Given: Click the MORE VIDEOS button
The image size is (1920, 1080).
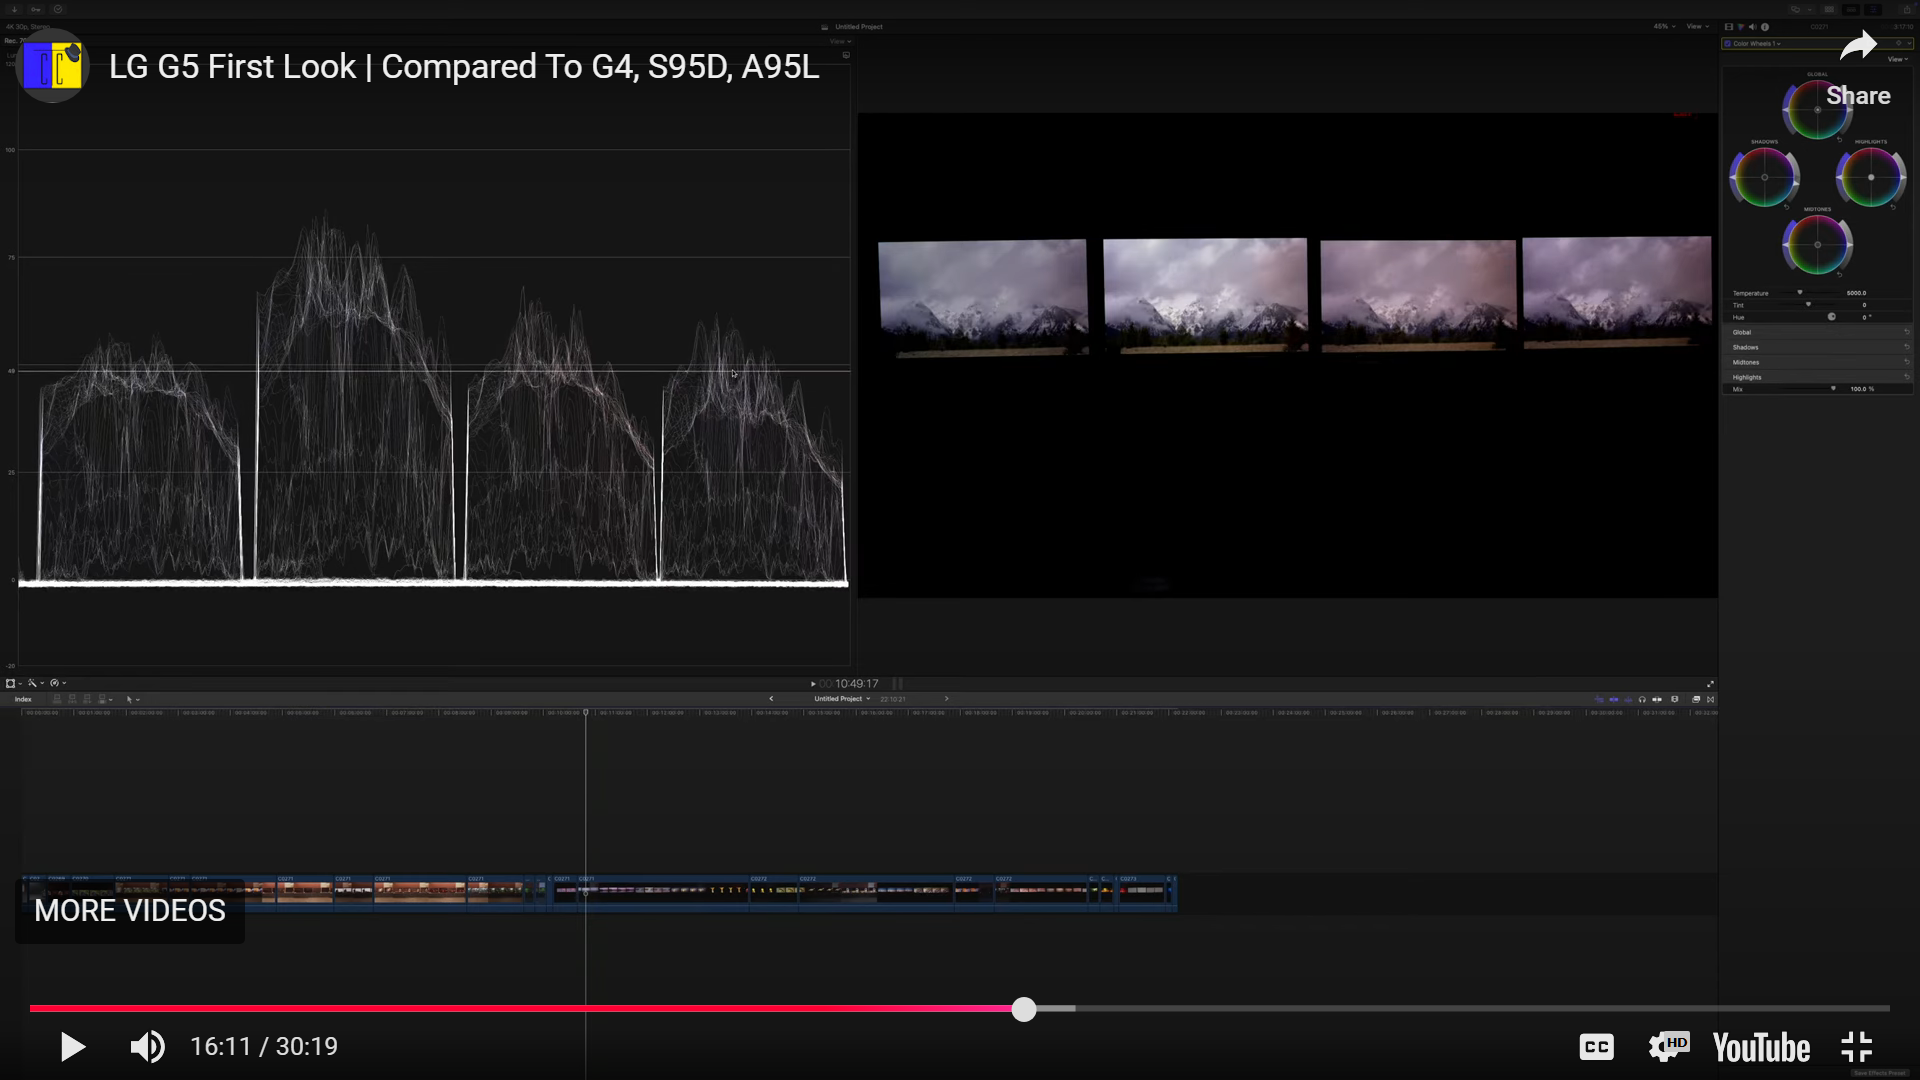Looking at the screenshot, I should pyautogui.click(x=129, y=910).
